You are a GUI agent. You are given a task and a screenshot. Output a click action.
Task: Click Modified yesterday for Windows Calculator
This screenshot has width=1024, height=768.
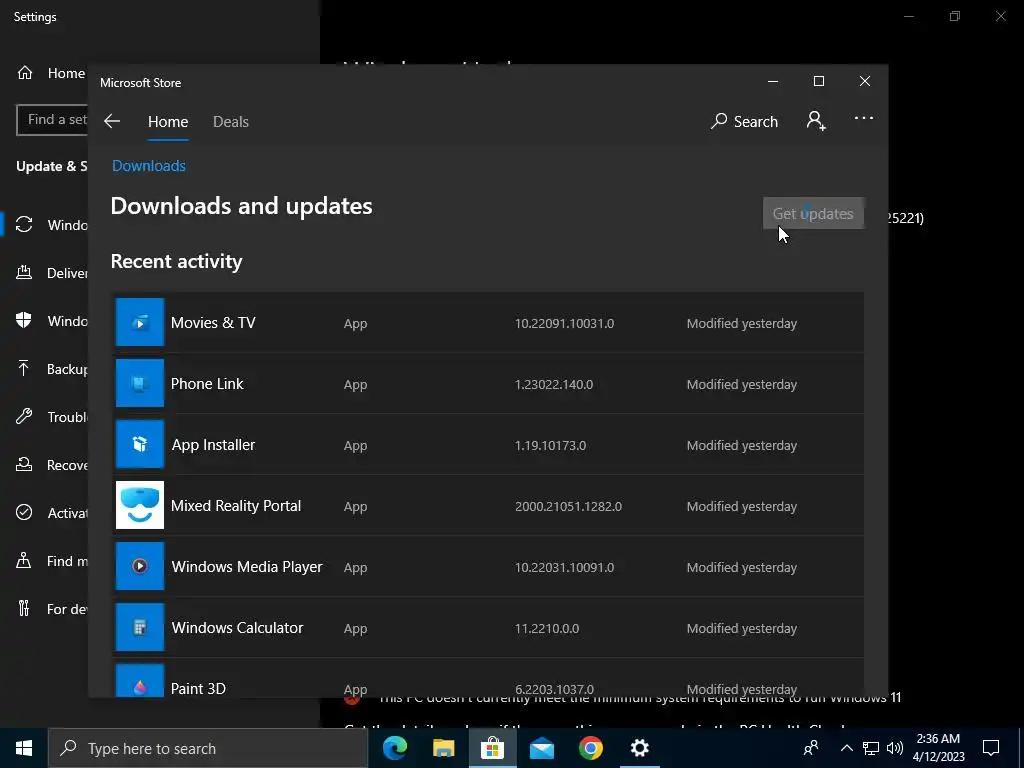pyautogui.click(x=742, y=628)
